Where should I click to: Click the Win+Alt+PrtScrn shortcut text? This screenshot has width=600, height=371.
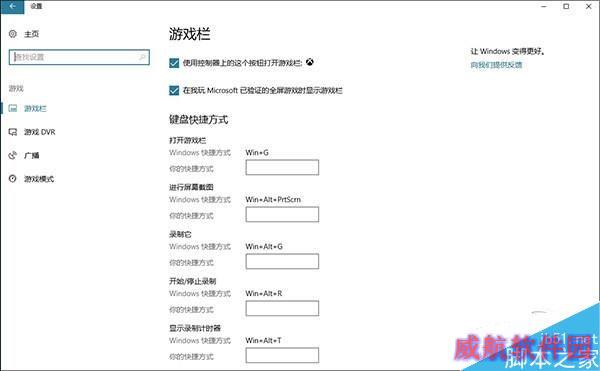tap(273, 199)
